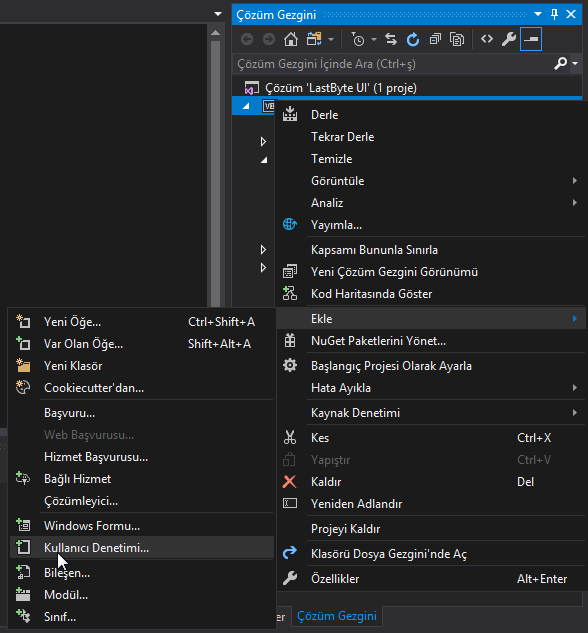The height and width of the screenshot is (633, 588).
Task: Click the Refresh icon in Çözüm Gezgini toolbar
Action: tap(413, 39)
